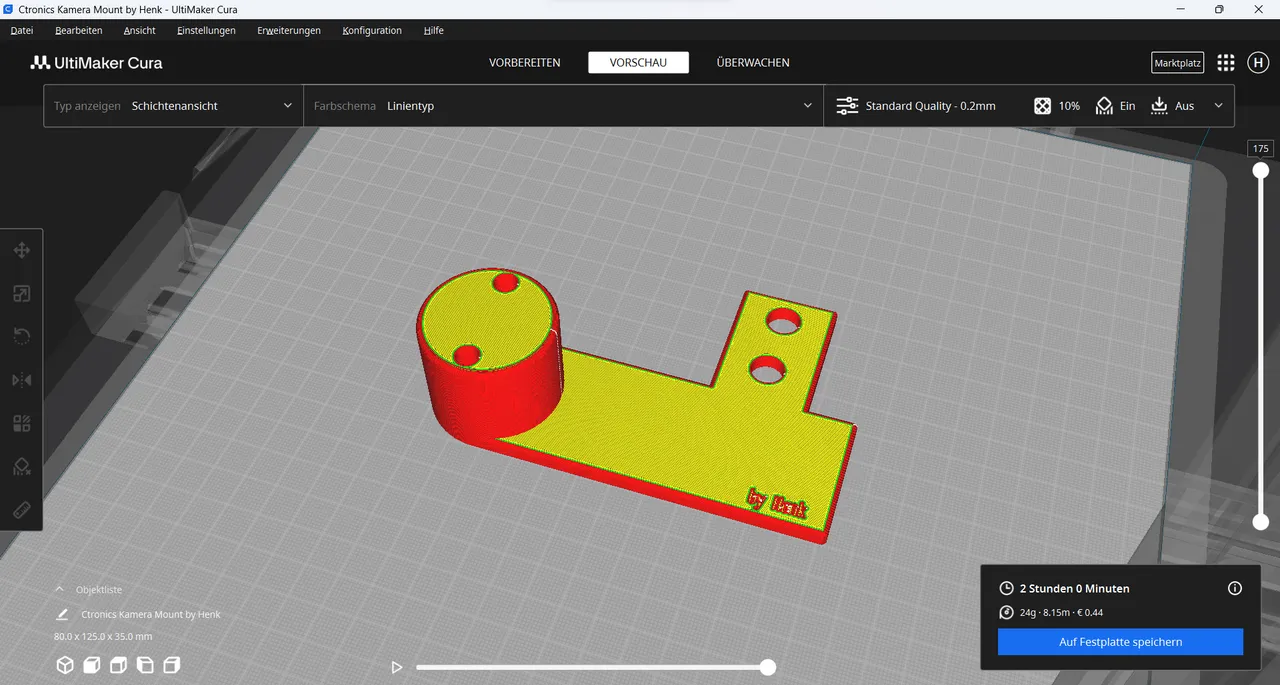The image size is (1280, 685).
Task: Select the front camera view icon
Action: (x=91, y=664)
